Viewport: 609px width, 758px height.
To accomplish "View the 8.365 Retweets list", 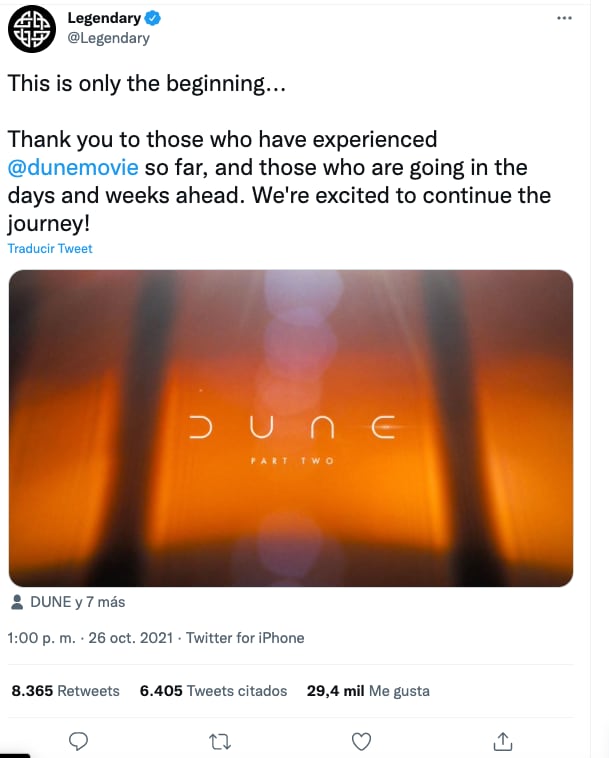I will 65,691.
